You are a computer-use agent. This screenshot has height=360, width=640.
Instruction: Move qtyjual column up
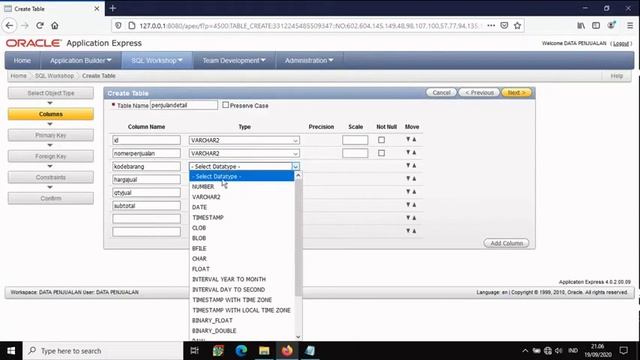click(x=414, y=192)
